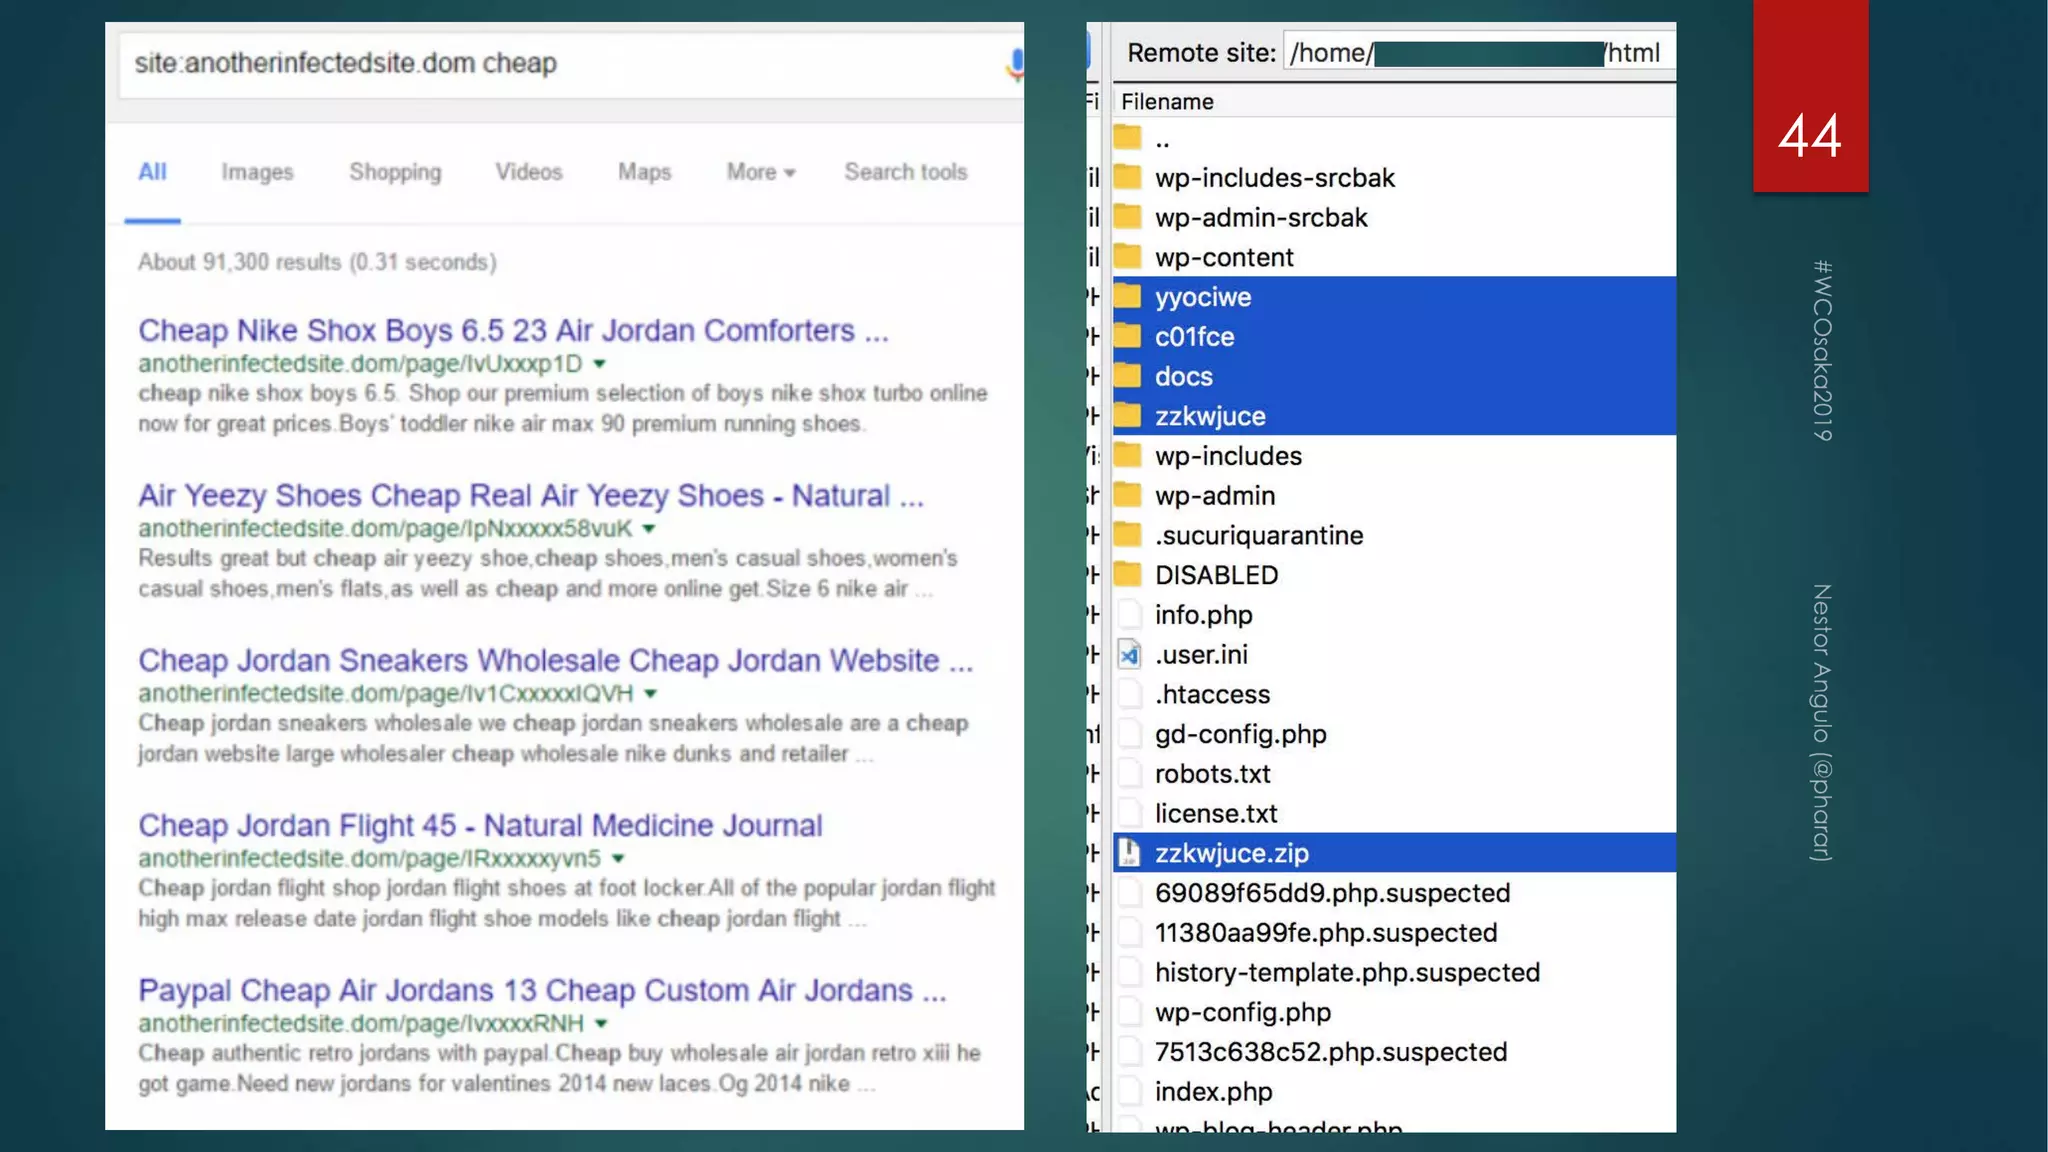Click the .user.ini file icon
The image size is (2048, 1152).
click(1129, 655)
